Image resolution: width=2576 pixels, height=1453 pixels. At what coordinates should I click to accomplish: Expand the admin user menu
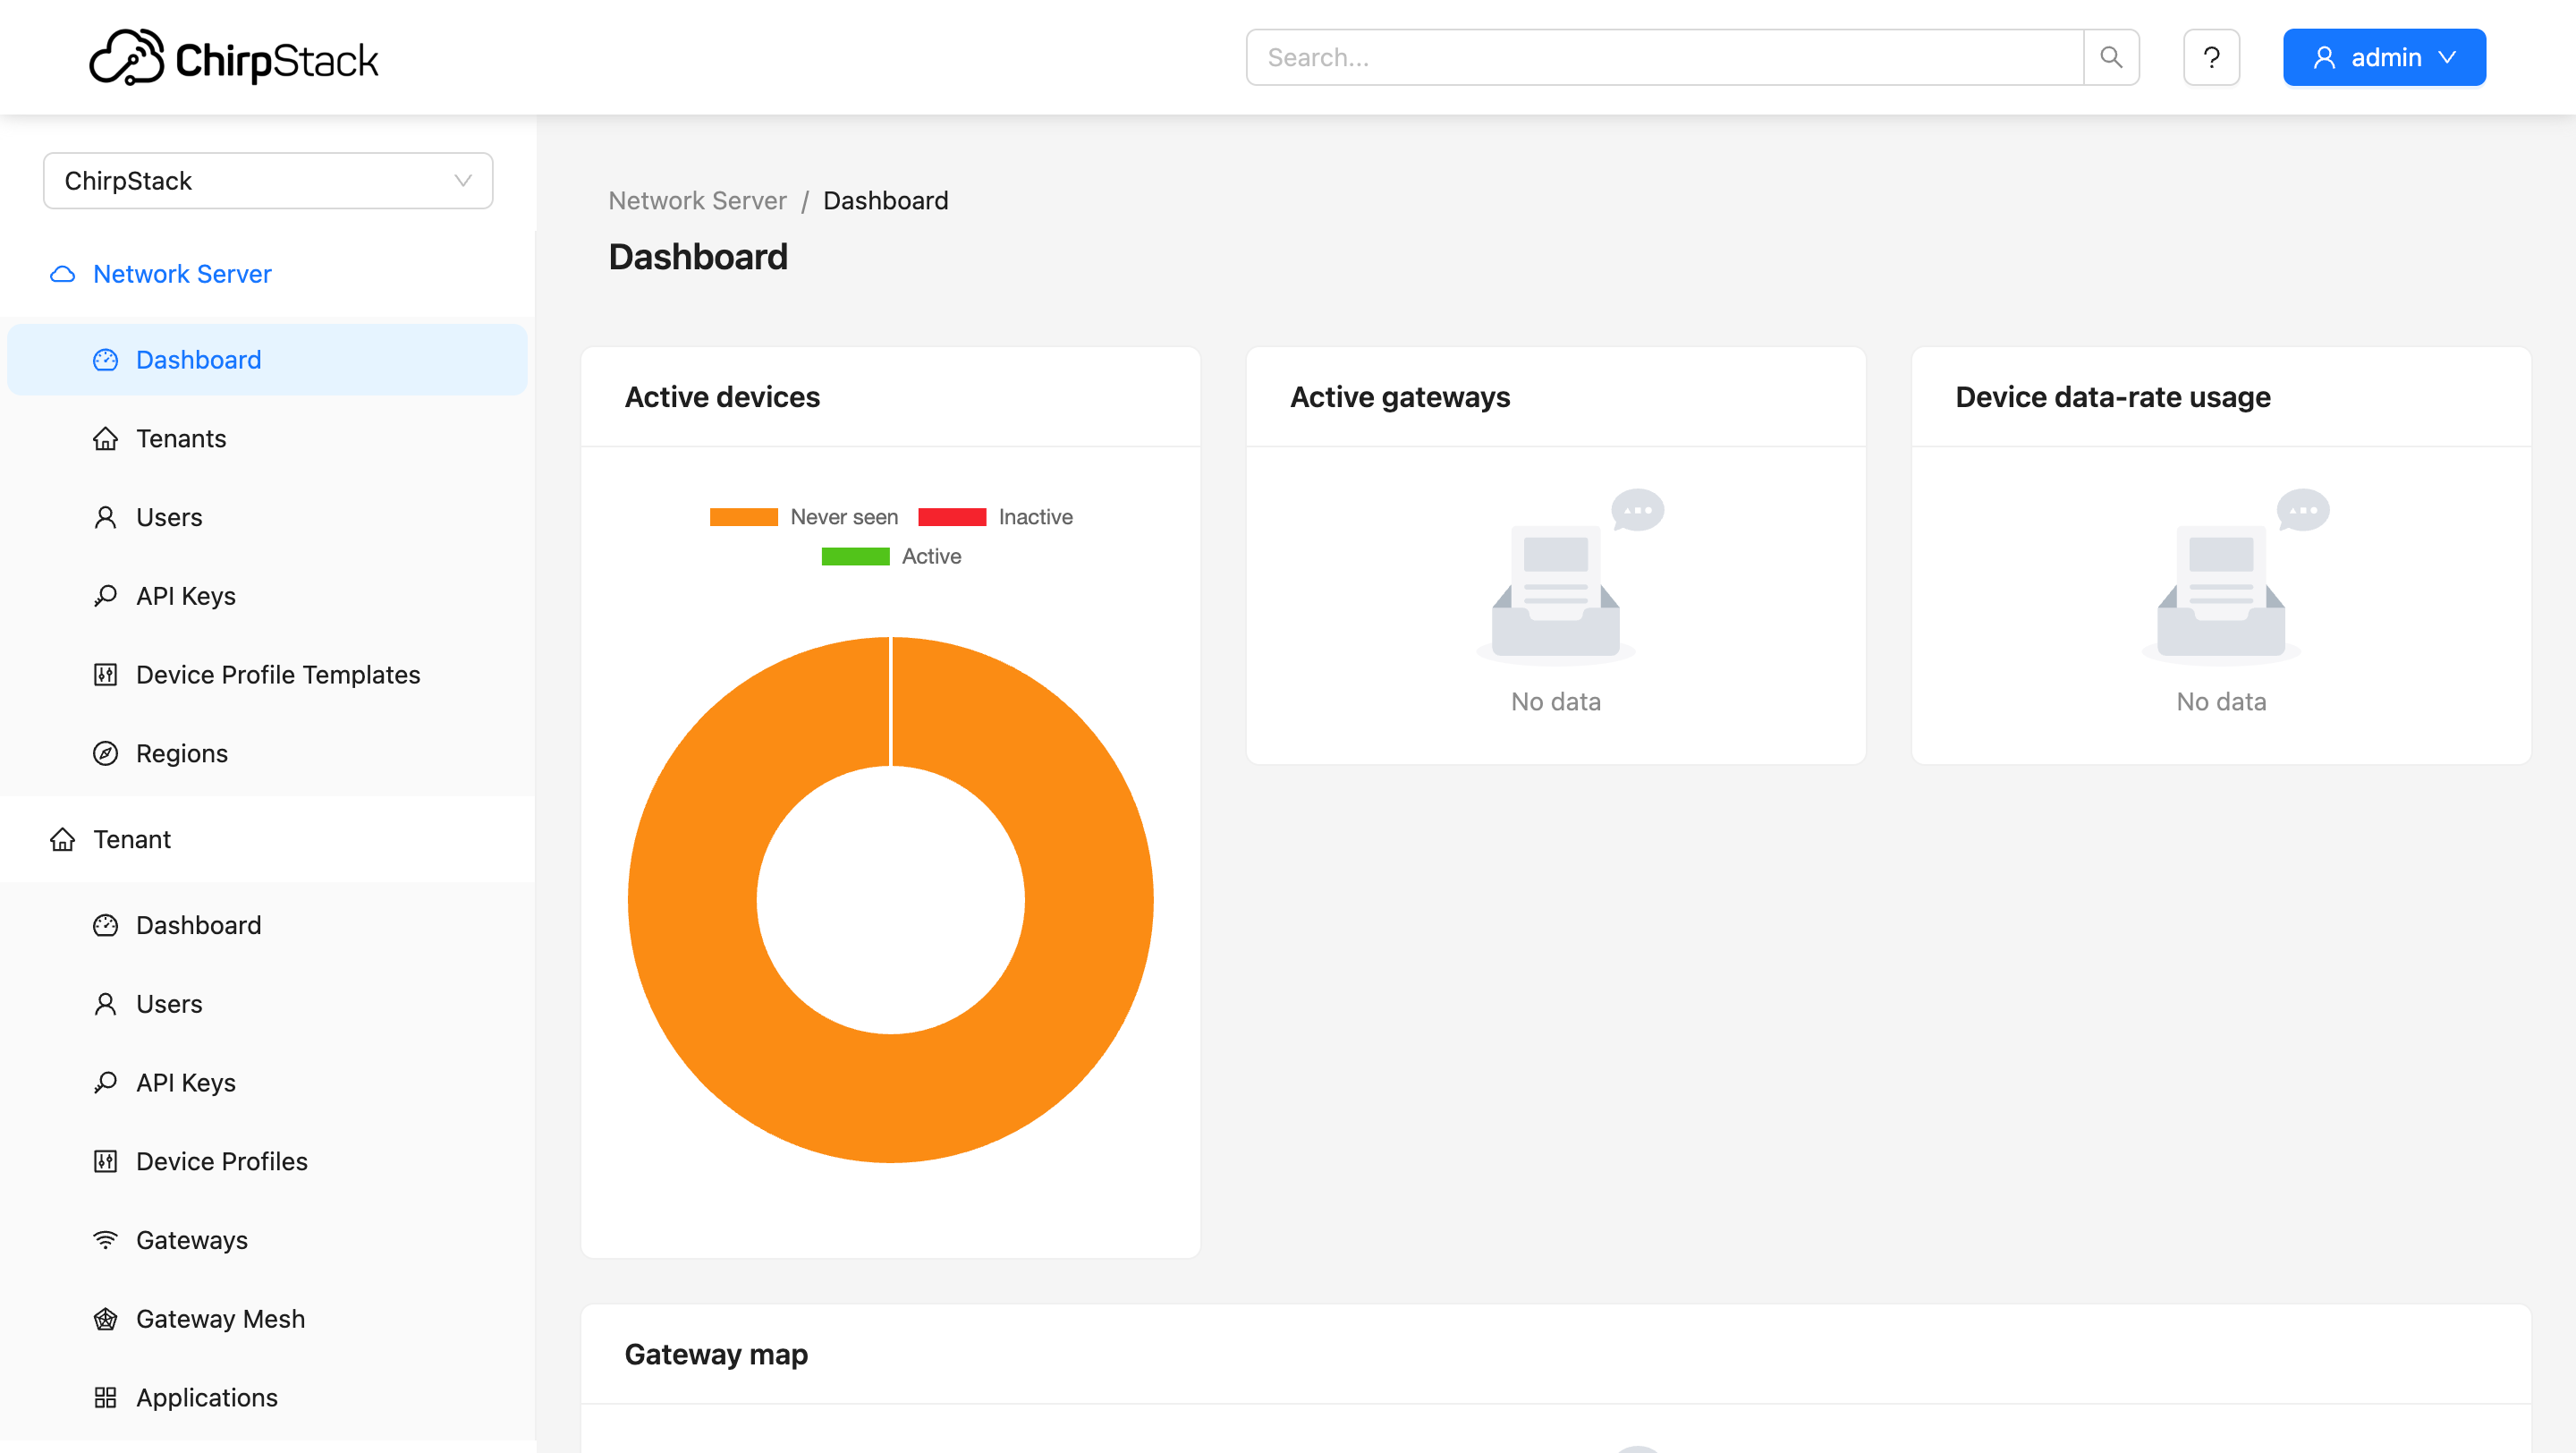coord(2383,57)
